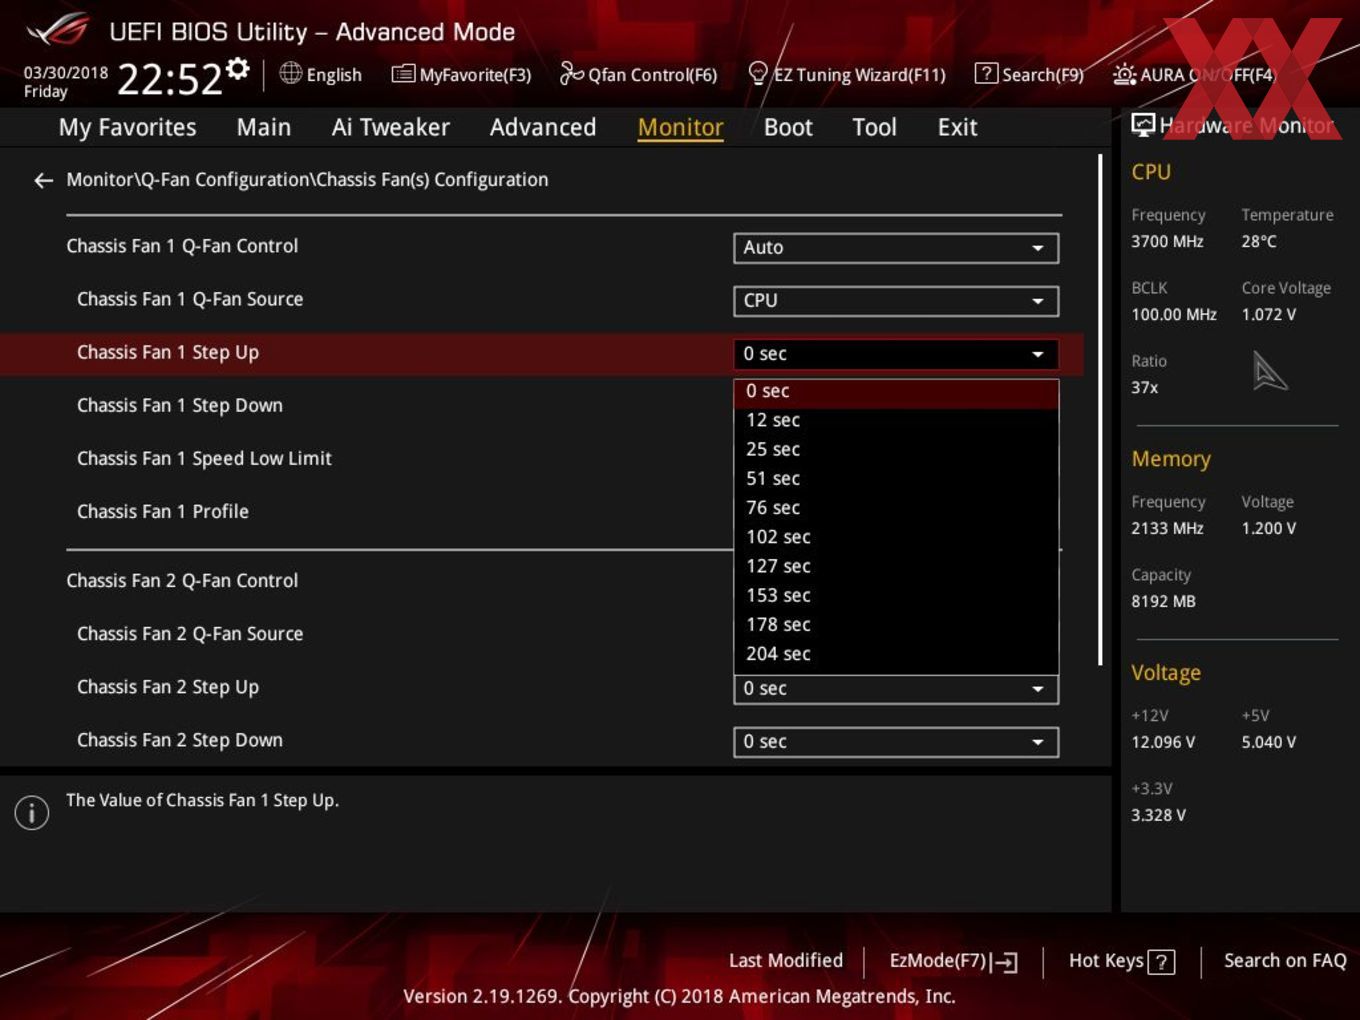Image resolution: width=1360 pixels, height=1020 pixels.
Task: Open Search(F9)
Action: coord(1029,74)
